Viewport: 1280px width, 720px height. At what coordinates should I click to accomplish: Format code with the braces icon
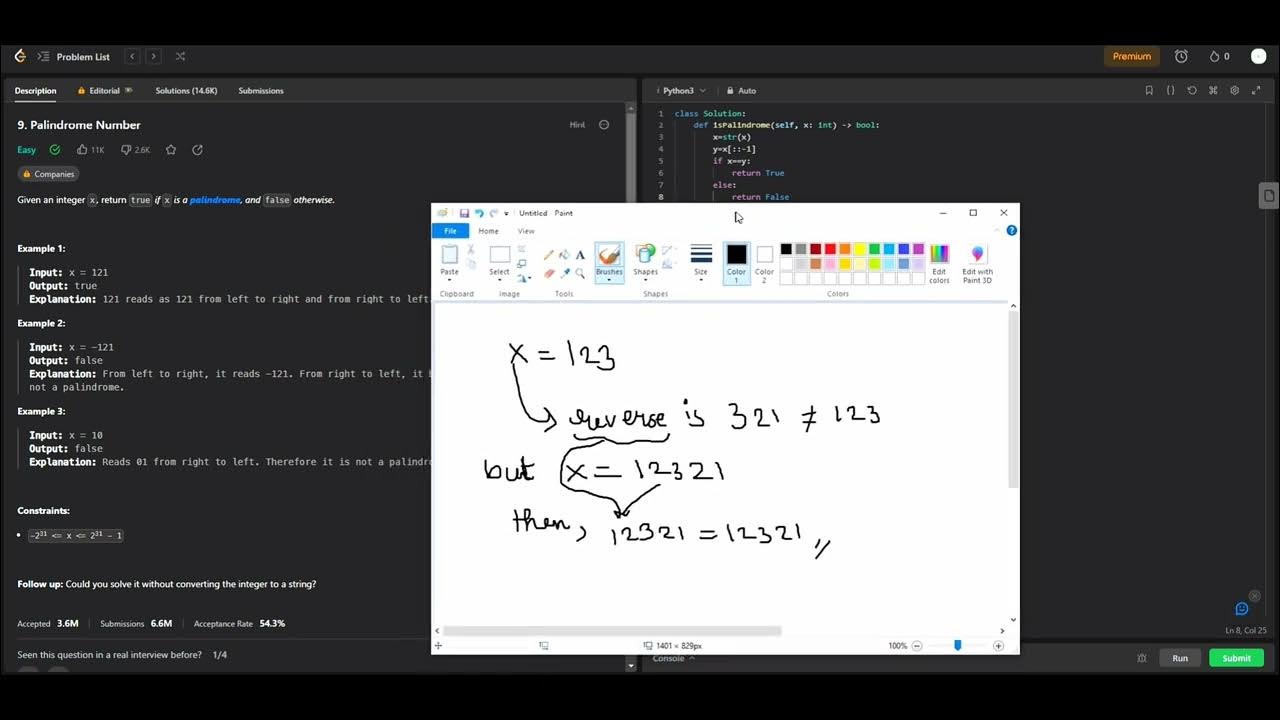1170,90
